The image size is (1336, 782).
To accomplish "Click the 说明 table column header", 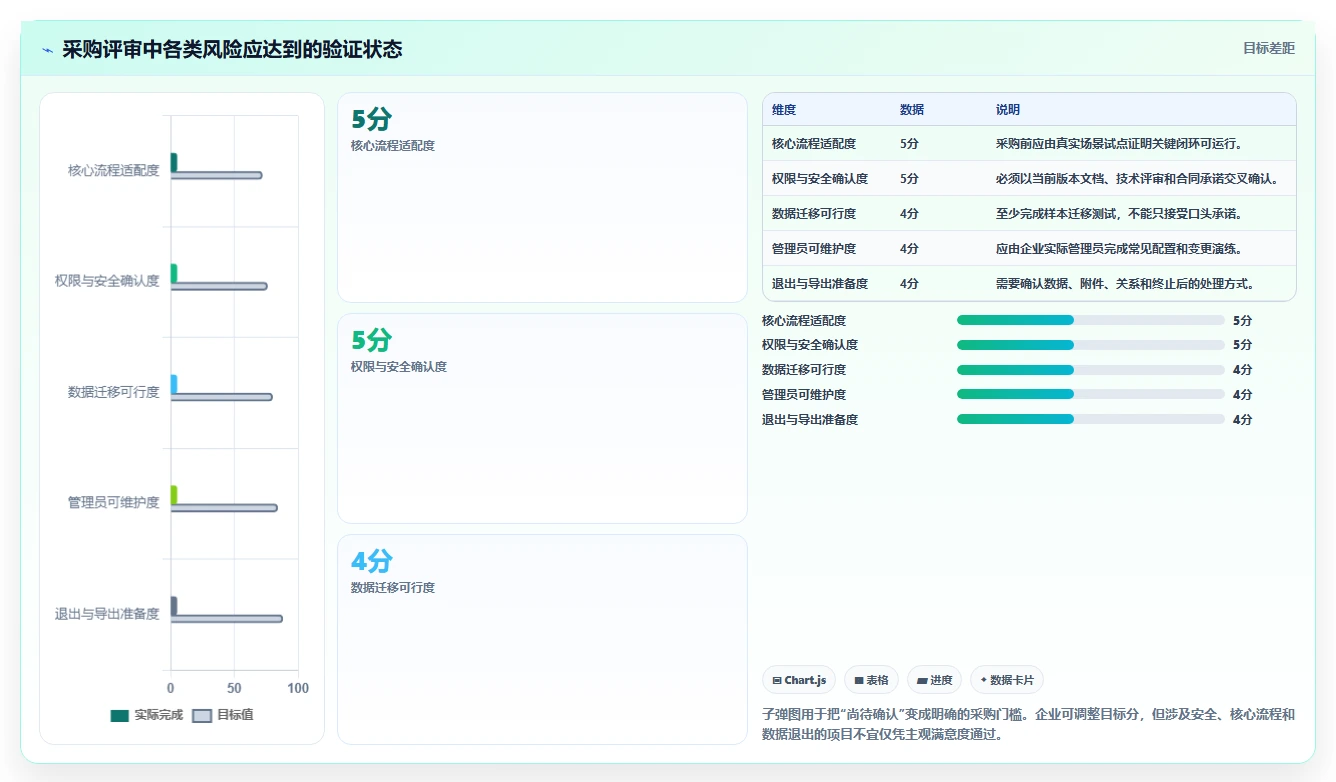I will (x=1008, y=110).
